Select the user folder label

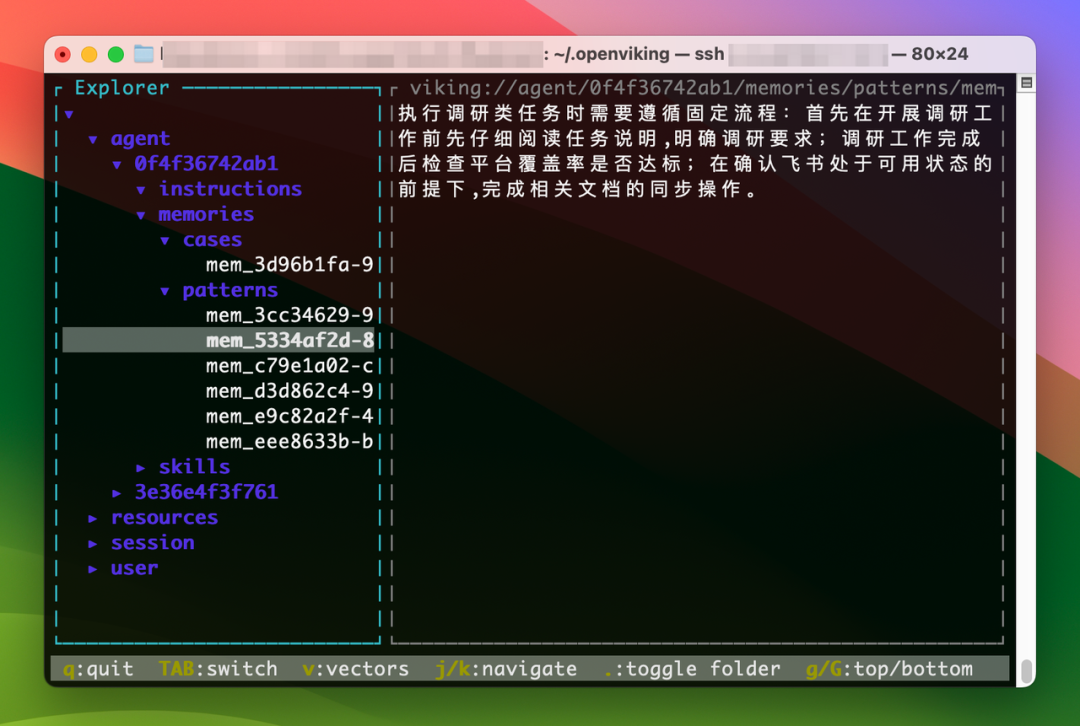134,568
